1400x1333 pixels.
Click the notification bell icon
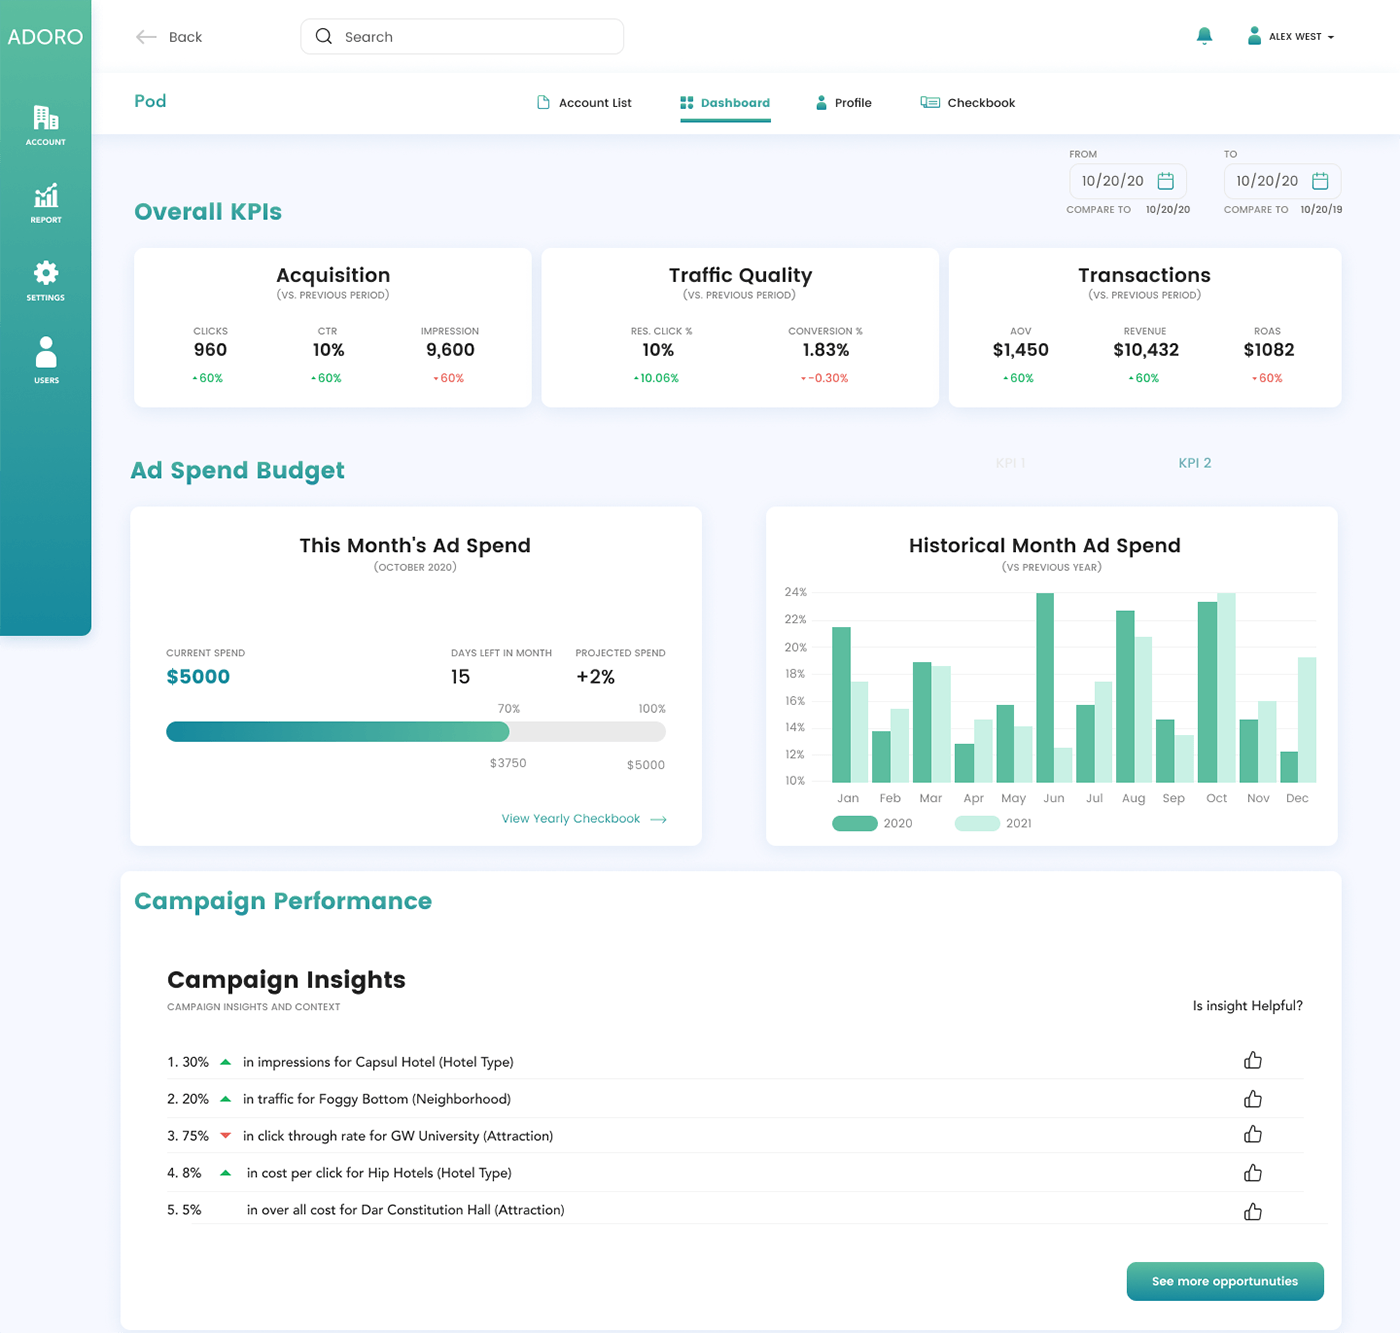pyautogui.click(x=1204, y=36)
